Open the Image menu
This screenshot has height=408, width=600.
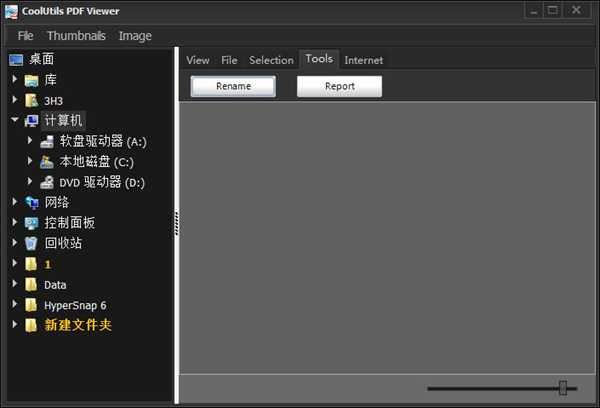(x=135, y=36)
